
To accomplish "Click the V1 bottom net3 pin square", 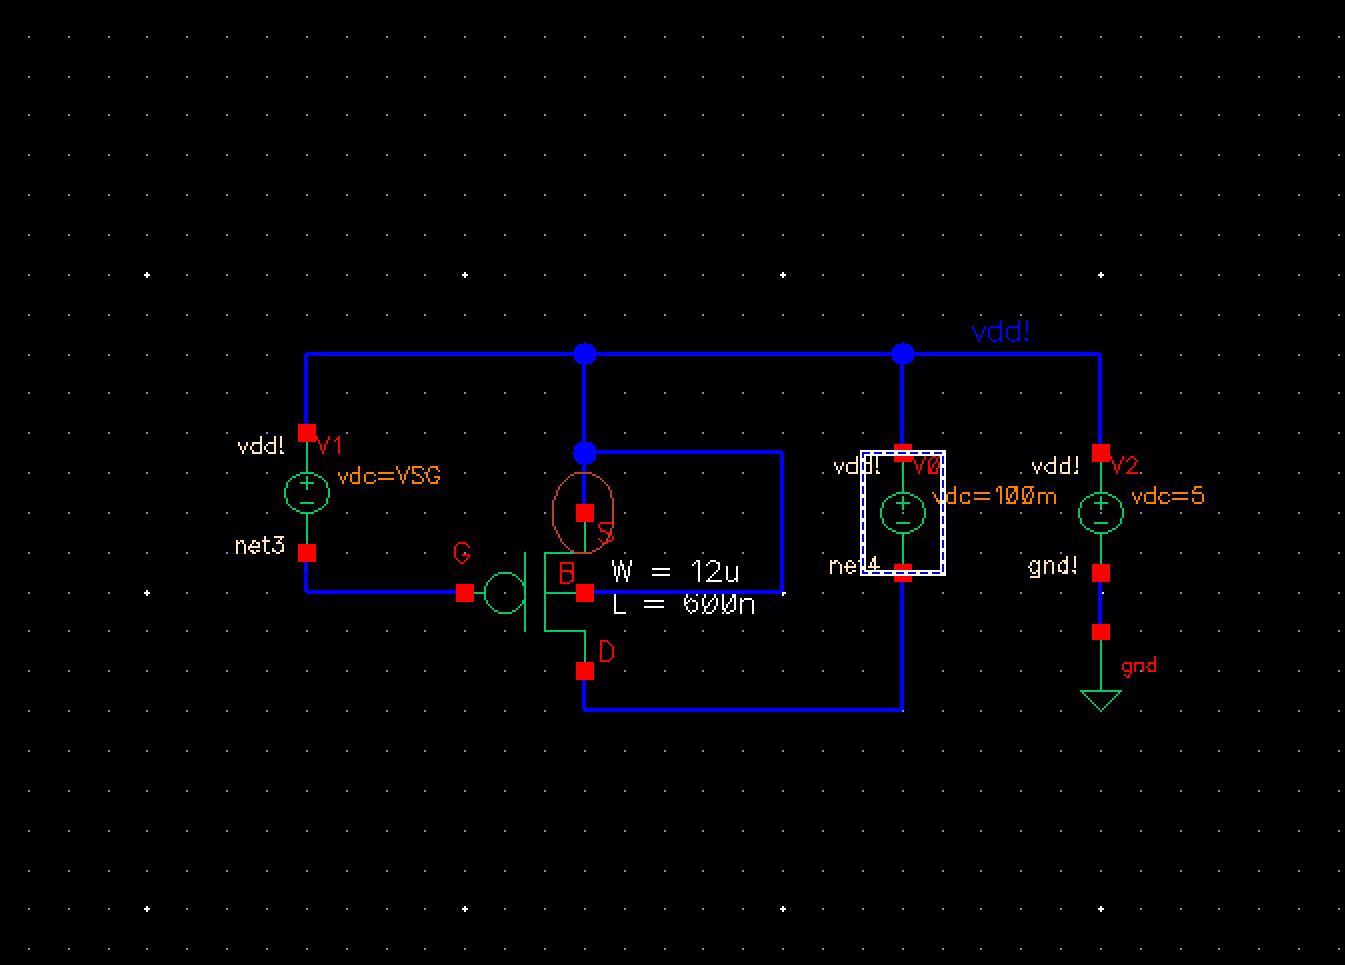I will (x=307, y=552).
